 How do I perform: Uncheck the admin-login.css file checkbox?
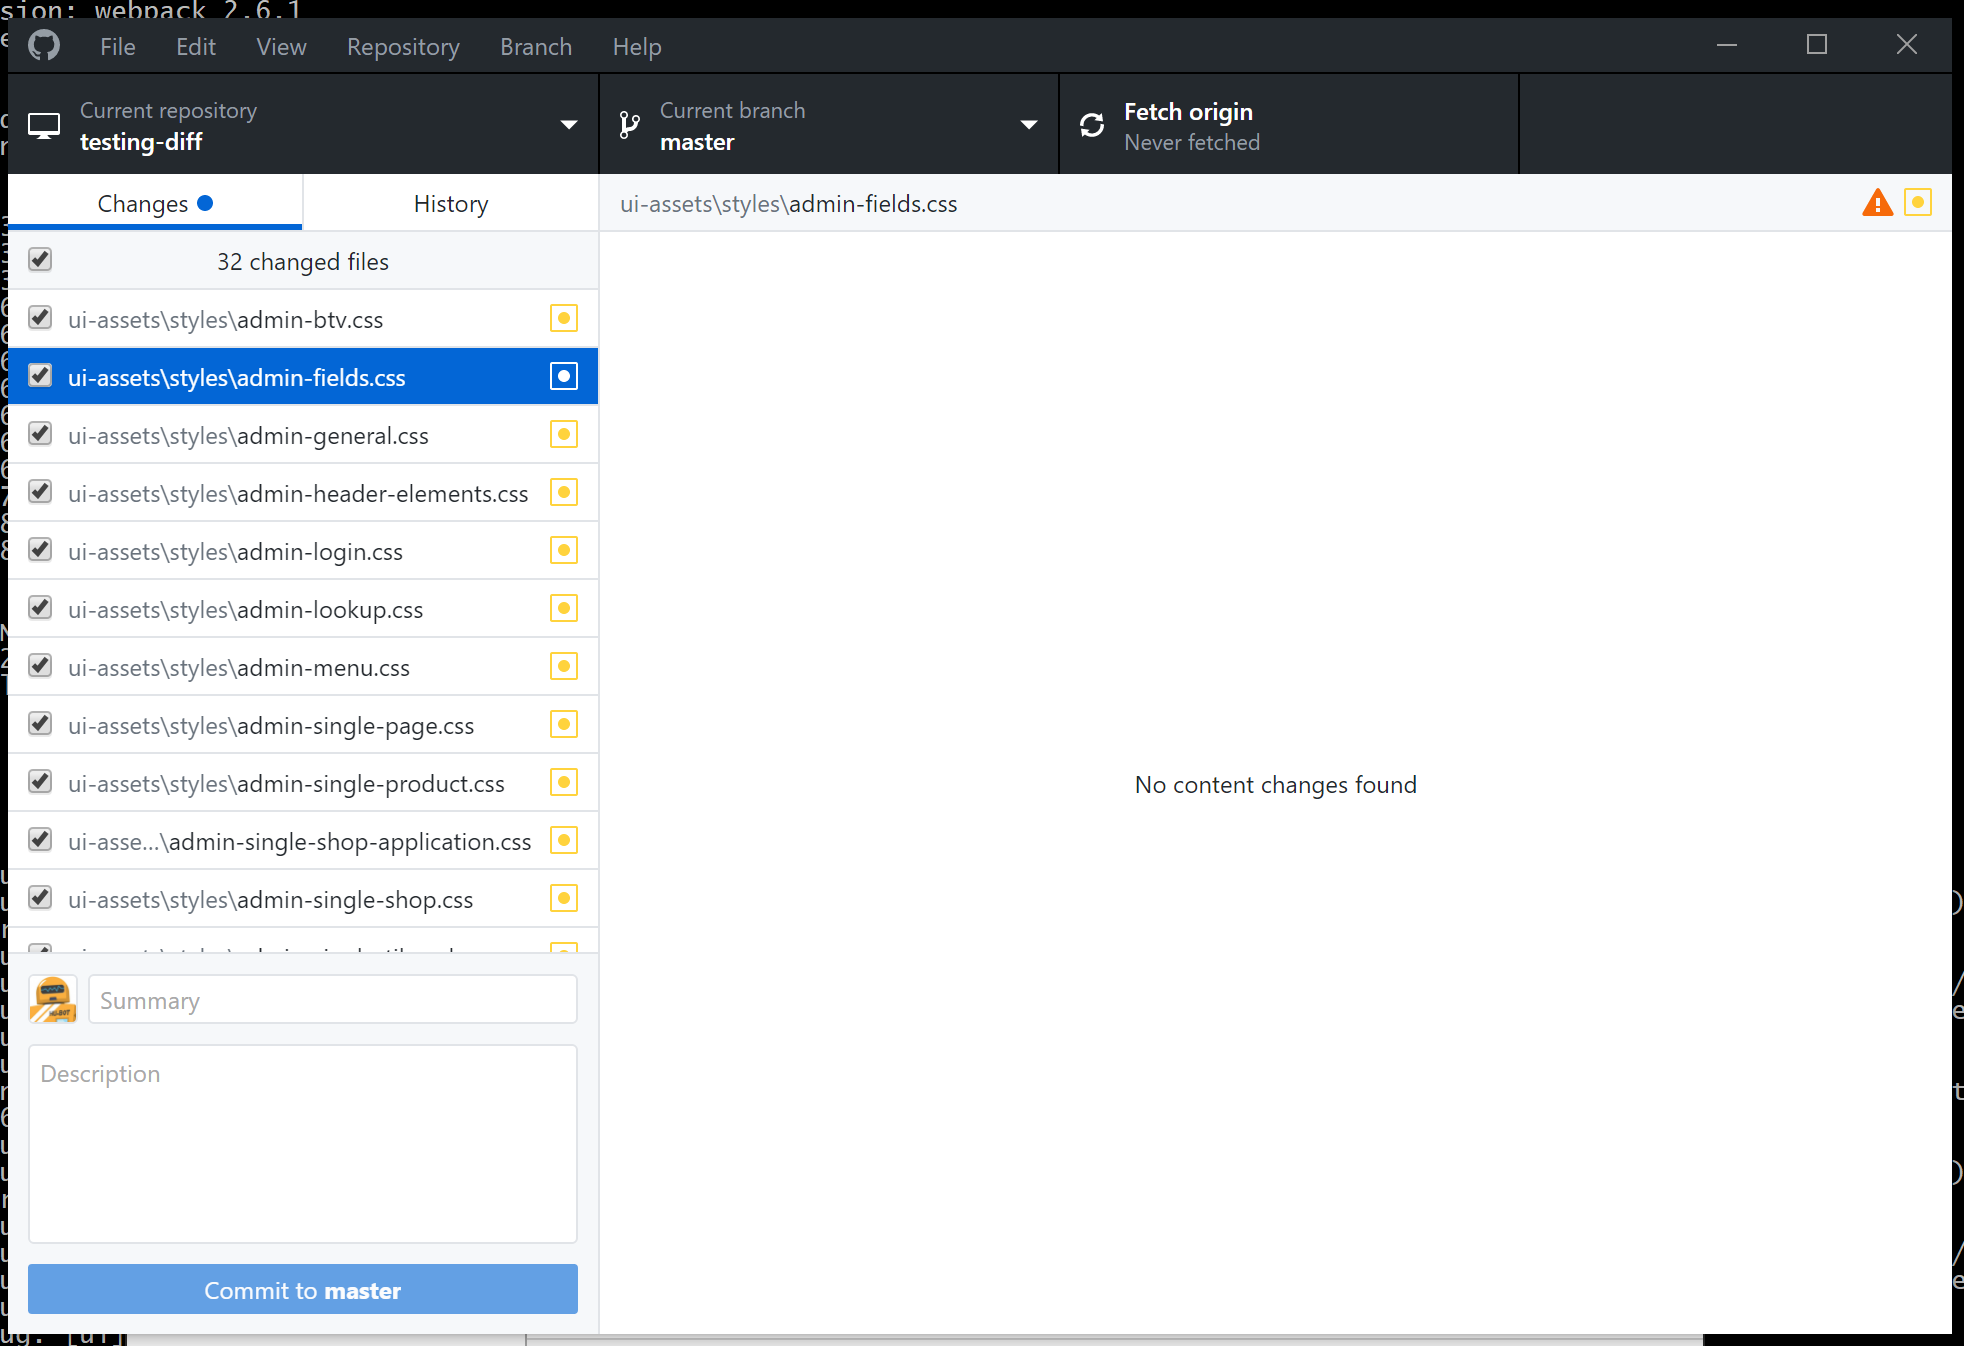[40, 549]
